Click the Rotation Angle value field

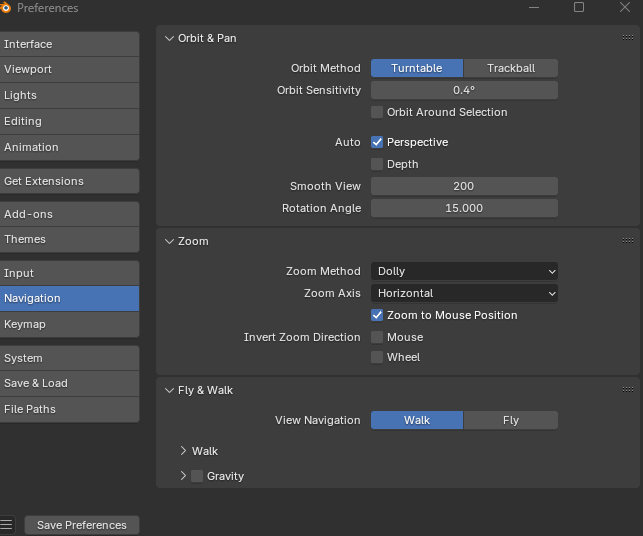click(x=464, y=208)
